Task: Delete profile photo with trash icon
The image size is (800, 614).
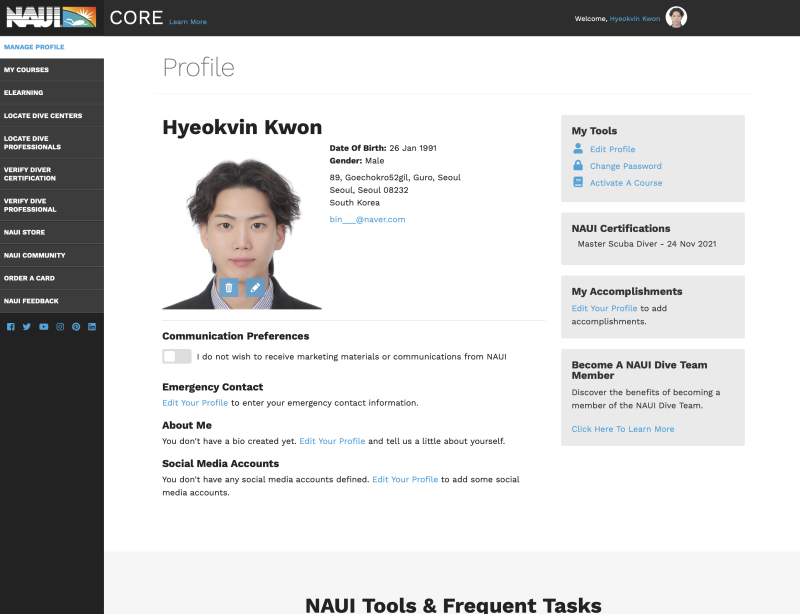Action: click(x=229, y=287)
